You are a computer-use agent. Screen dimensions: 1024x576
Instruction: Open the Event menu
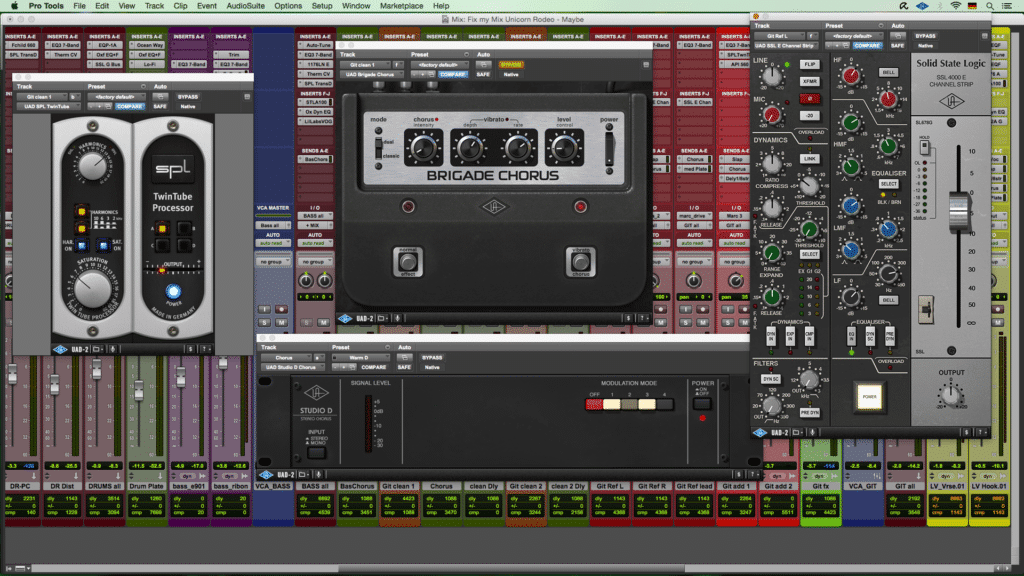pos(206,6)
